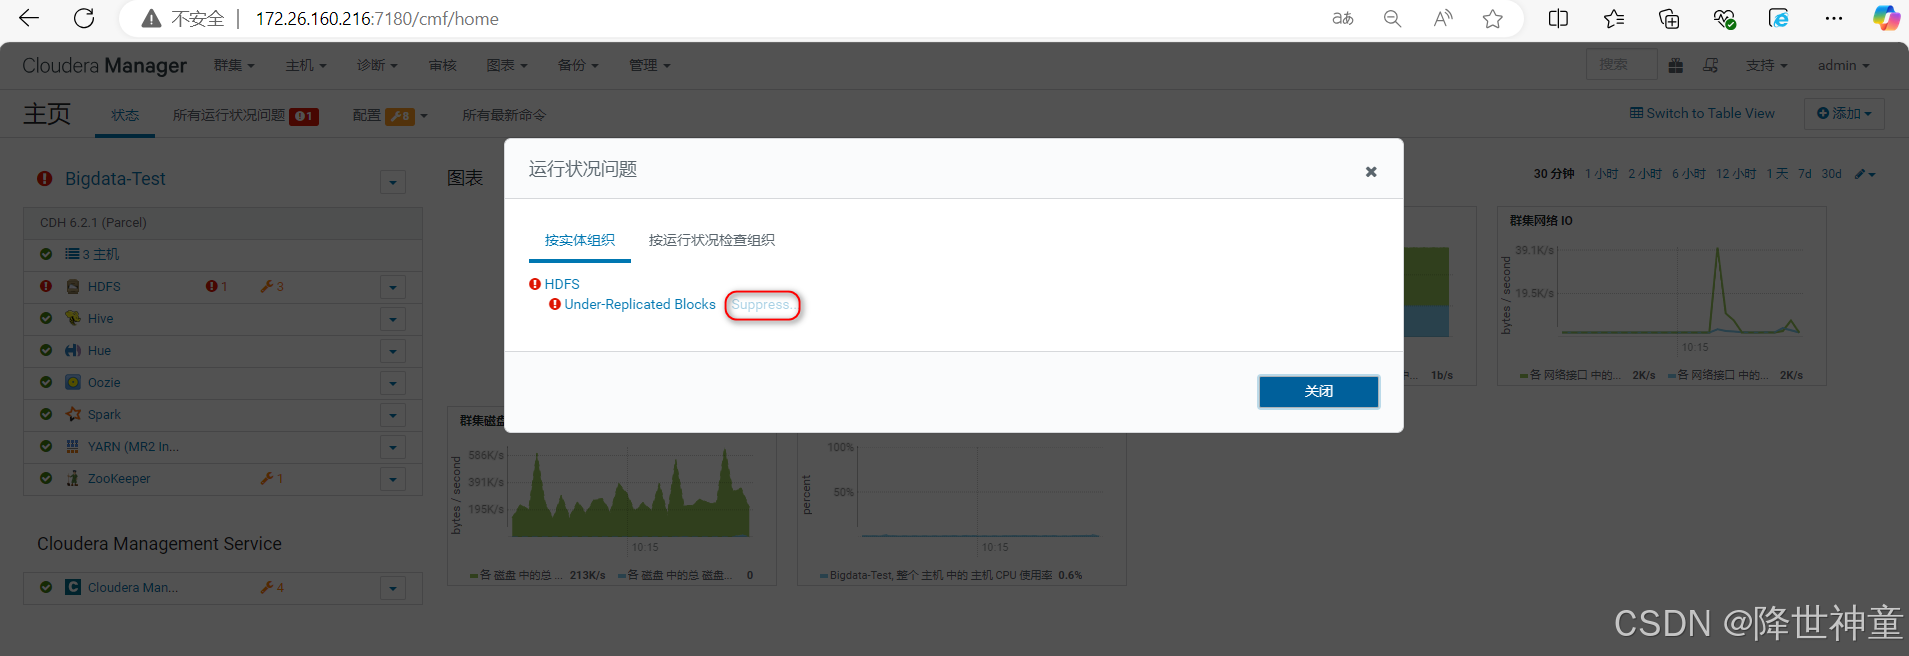Open browser settings ellipsis menu
Screen dimensions: 1909x656
coord(1833,18)
